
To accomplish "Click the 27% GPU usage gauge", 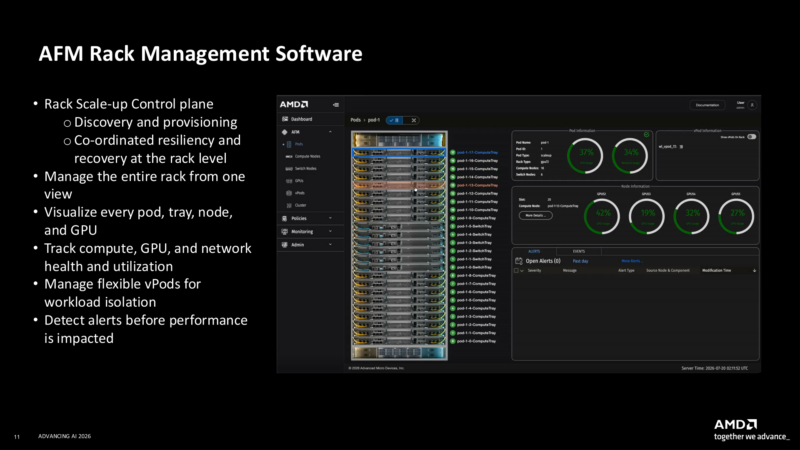I will (x=736, y=216).
